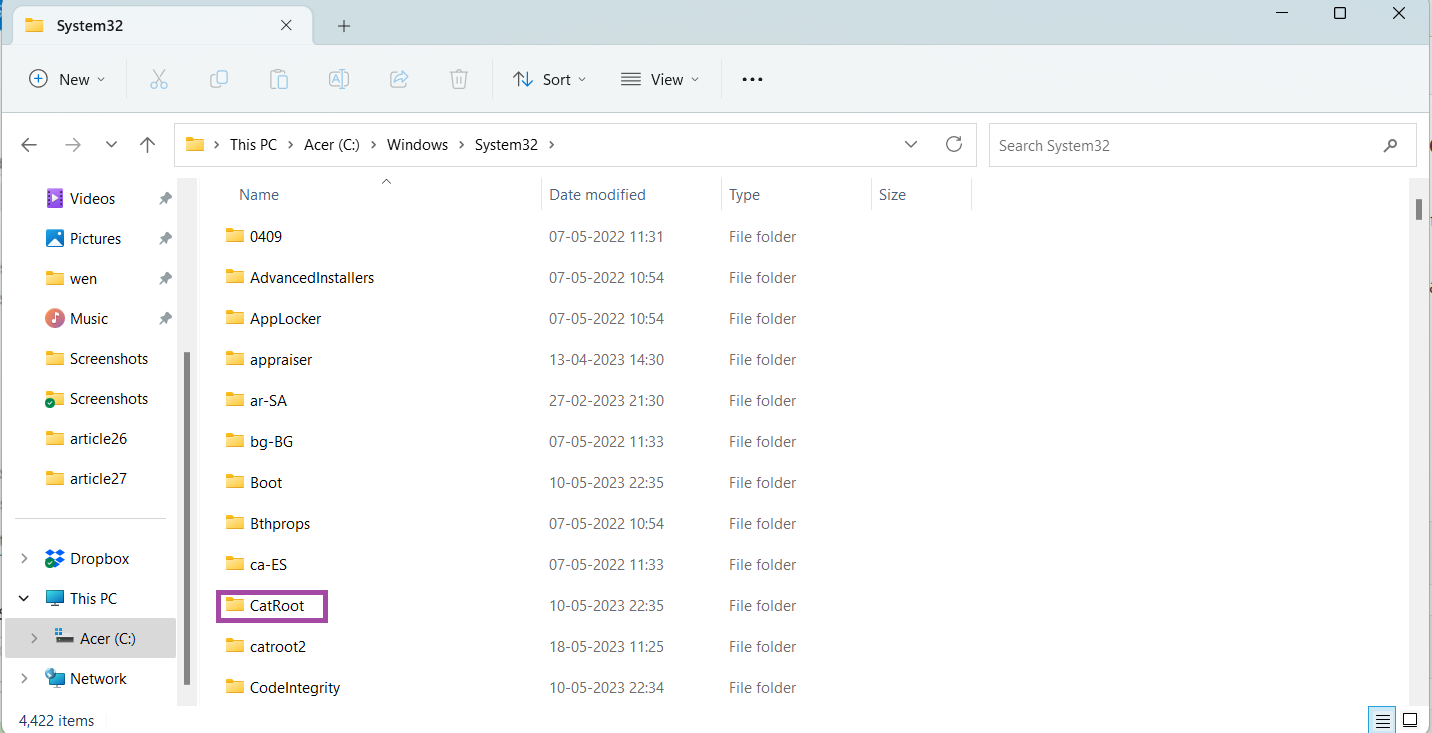Click the Delete trash icon
This screenshot has height=733, width=1432.
click(x=459, y=79)
